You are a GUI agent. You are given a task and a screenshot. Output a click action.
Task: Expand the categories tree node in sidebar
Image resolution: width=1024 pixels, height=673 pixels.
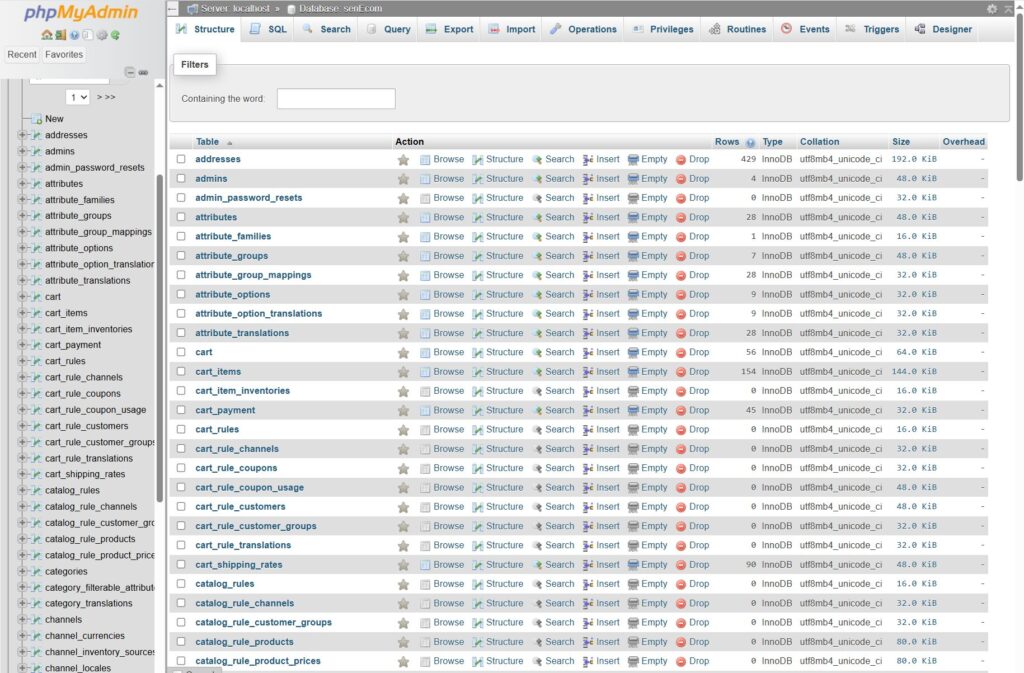pos(22,572)
